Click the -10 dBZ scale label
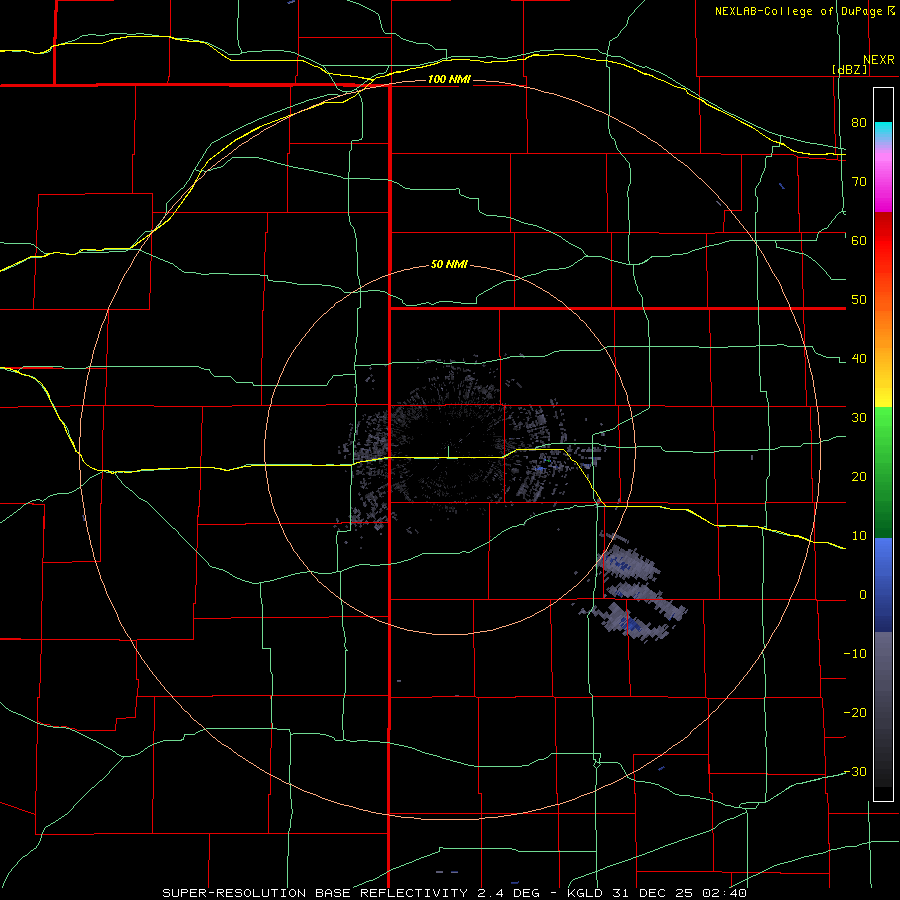The width and height of the screenshot is (900, 900). point(855,654)
